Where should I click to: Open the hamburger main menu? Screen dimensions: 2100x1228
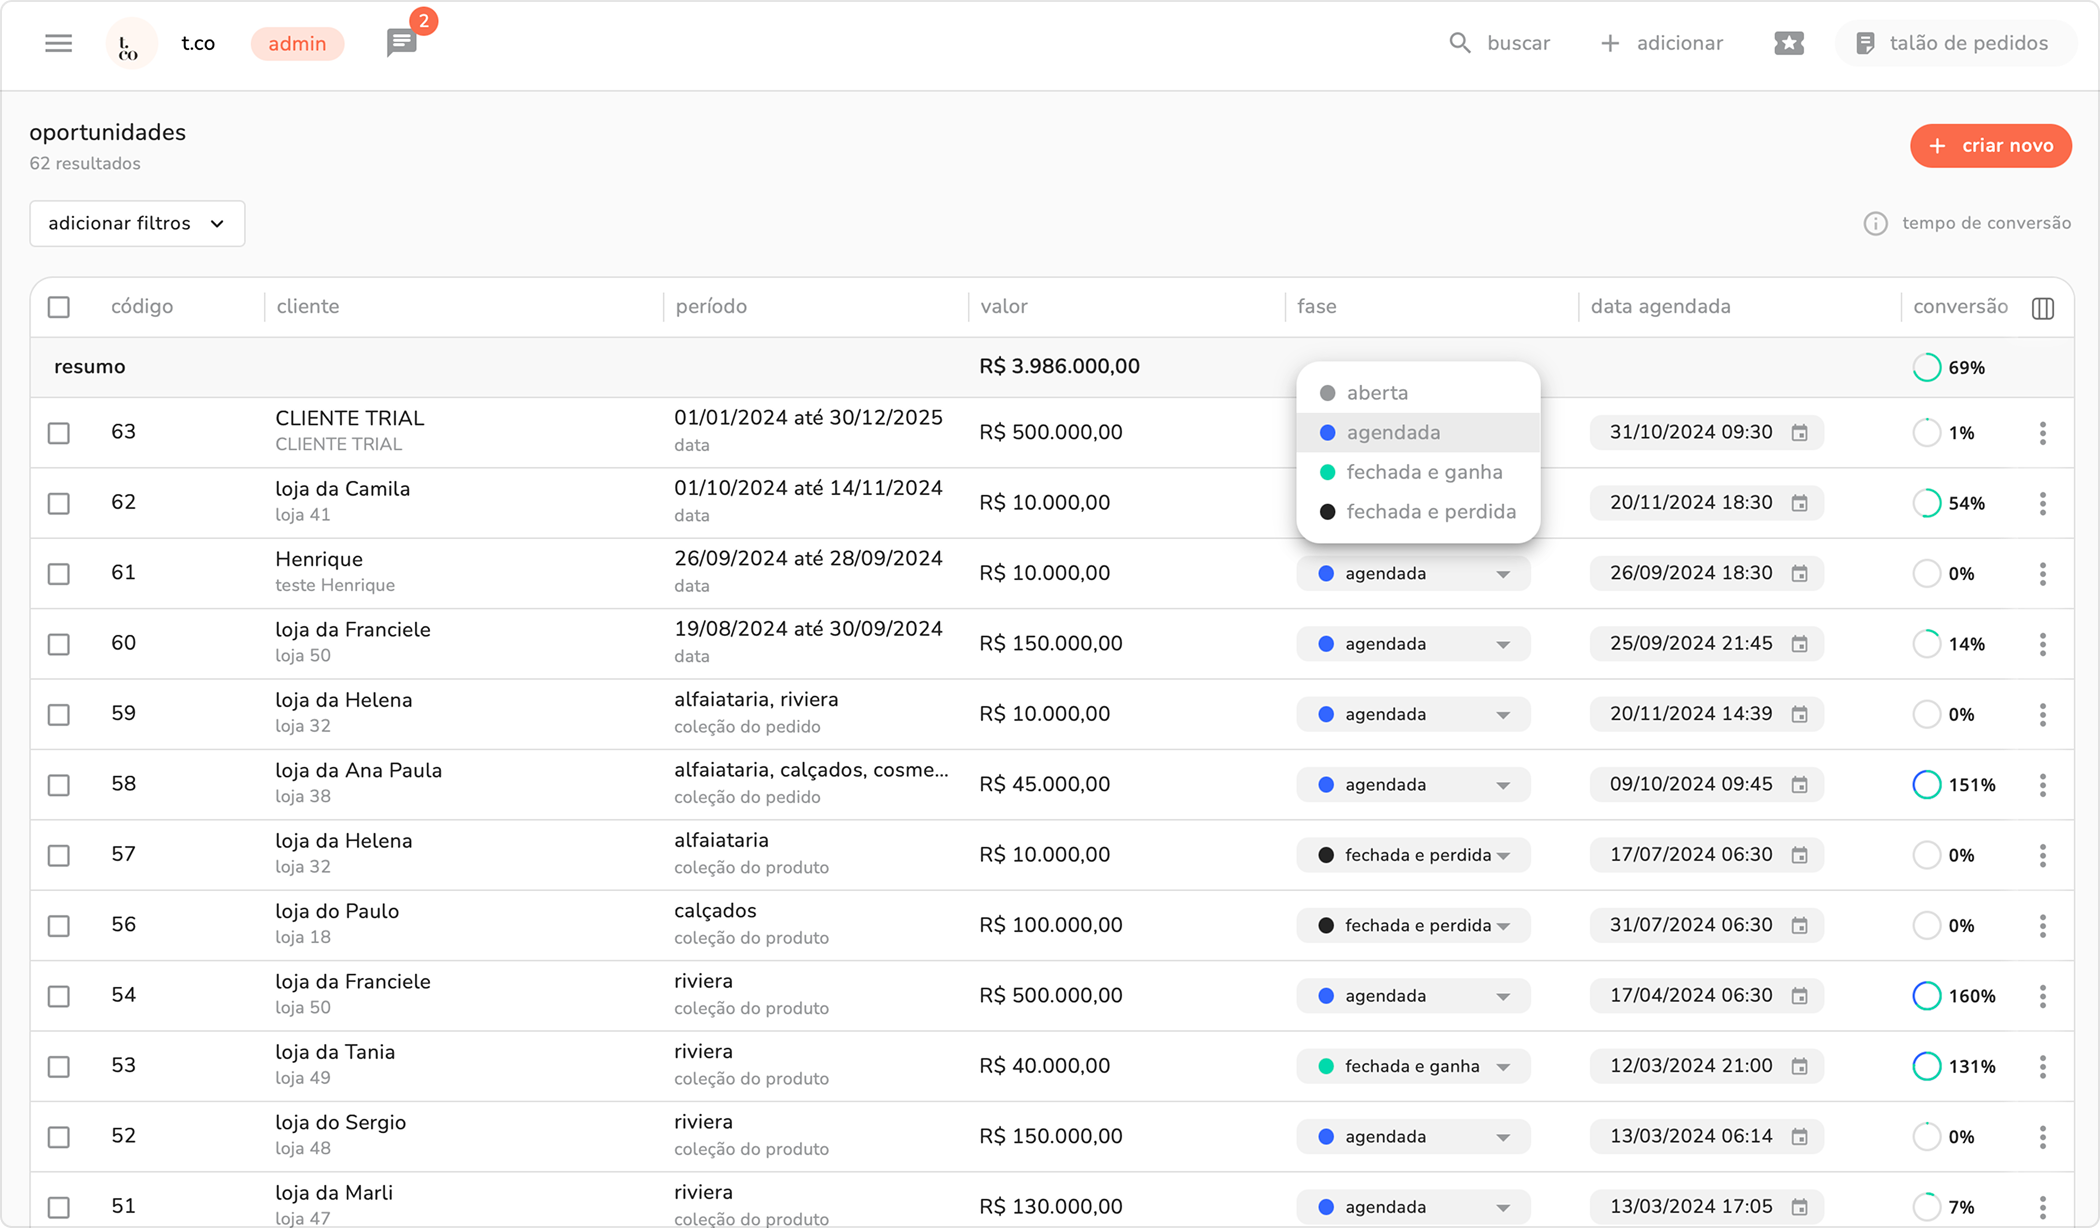tap(58, 43)
